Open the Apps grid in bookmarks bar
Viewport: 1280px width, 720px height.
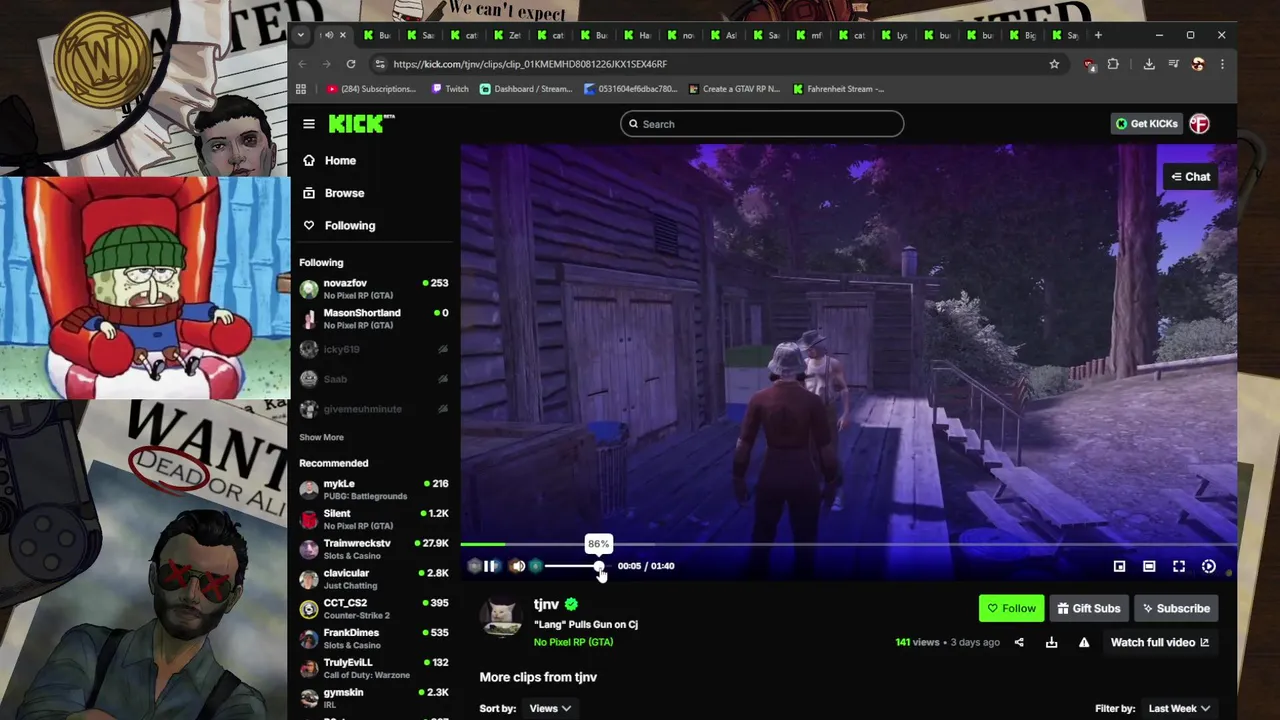(301, 89)
